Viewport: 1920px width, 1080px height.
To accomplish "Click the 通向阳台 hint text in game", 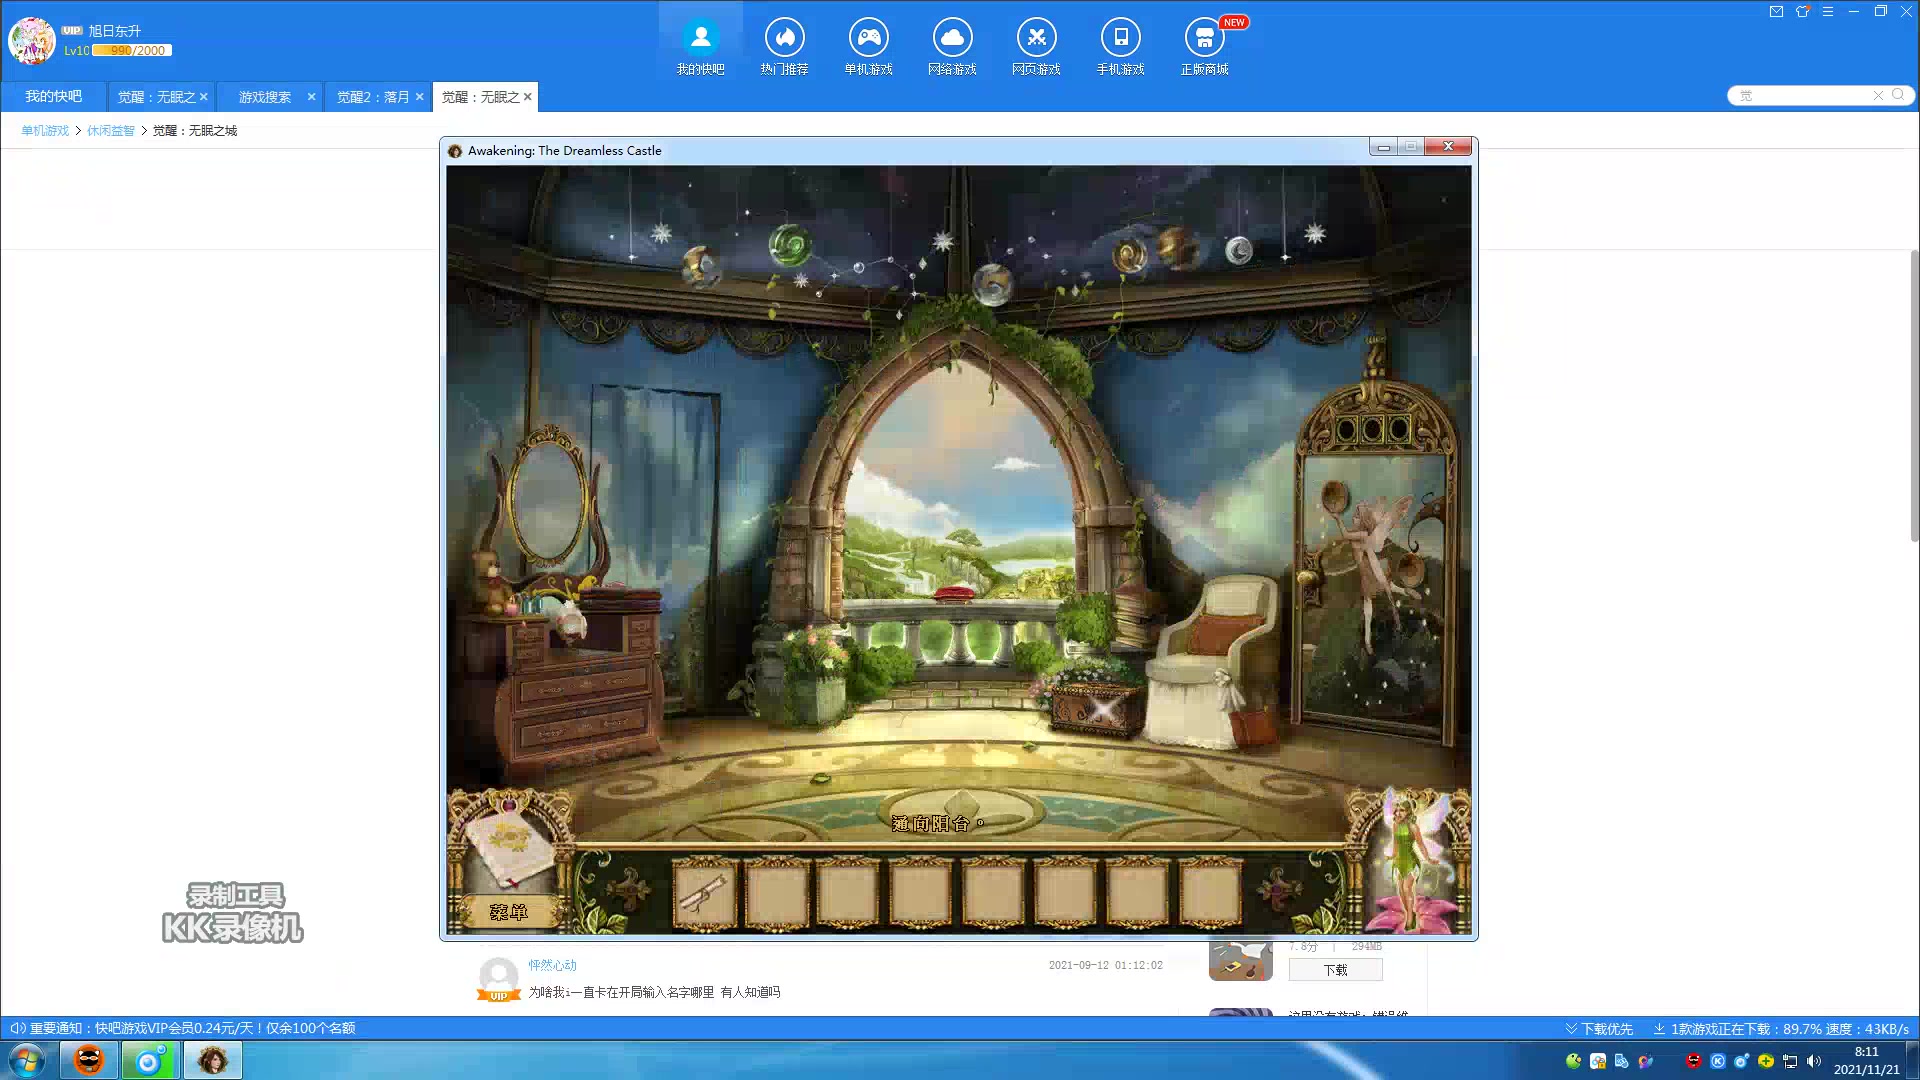I will point(937,823).
